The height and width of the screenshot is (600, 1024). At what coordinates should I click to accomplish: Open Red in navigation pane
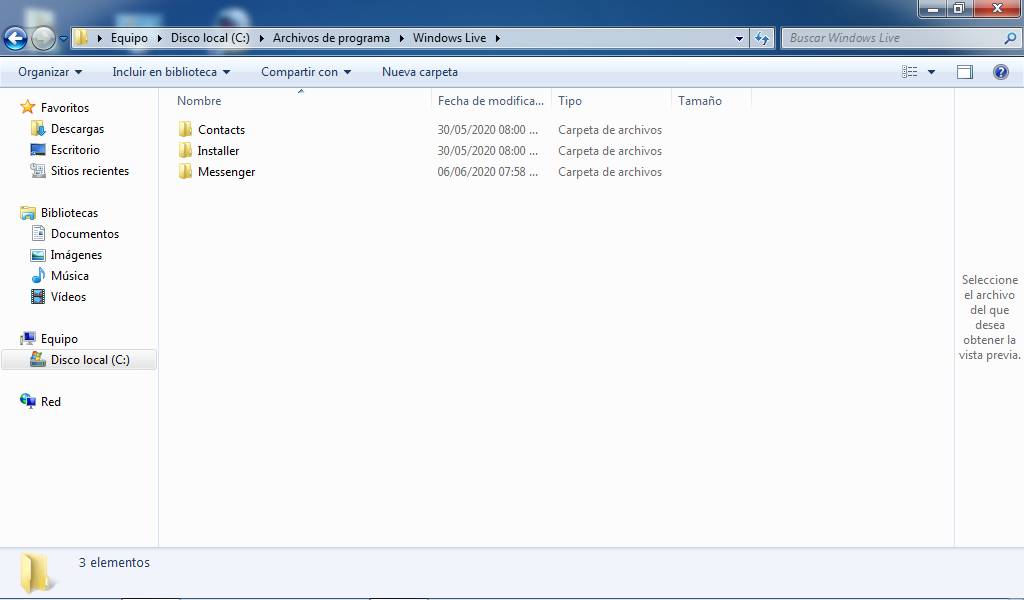coord(51,402)
